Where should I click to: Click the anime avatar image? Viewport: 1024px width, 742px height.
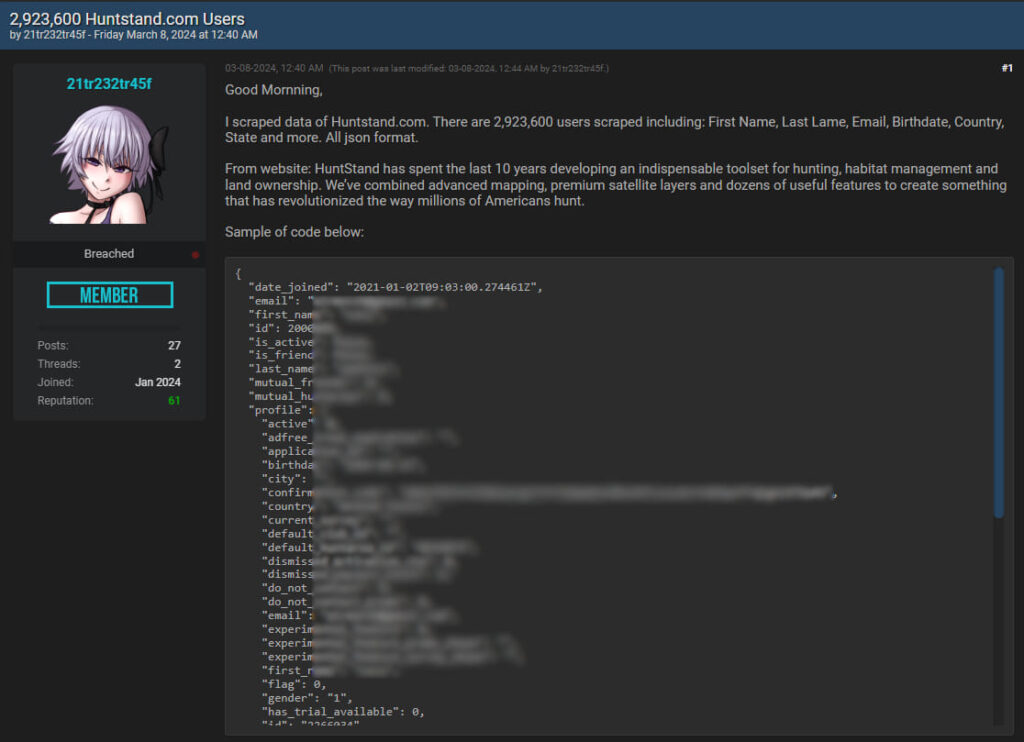[x=108, y=165]
